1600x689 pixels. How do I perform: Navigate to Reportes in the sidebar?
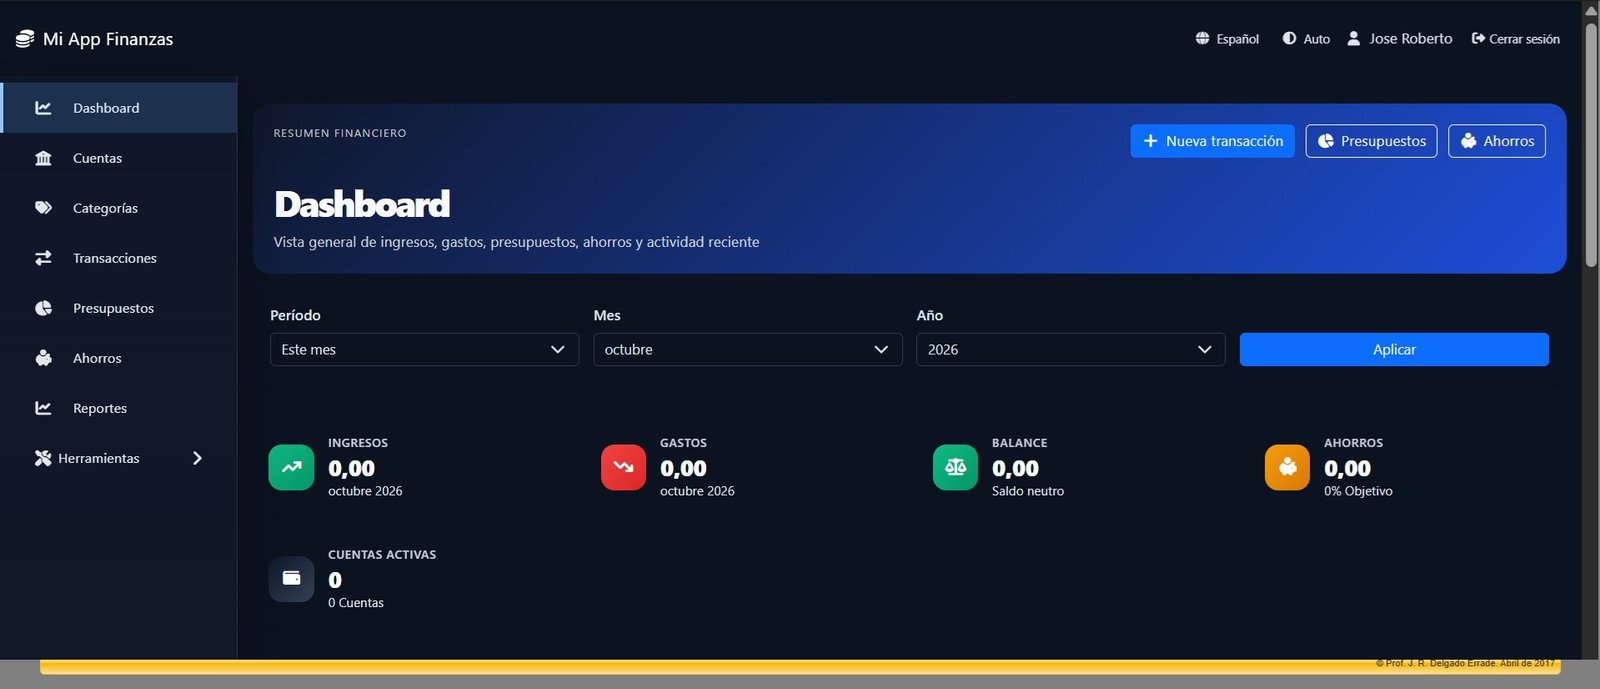pos(119,408)
